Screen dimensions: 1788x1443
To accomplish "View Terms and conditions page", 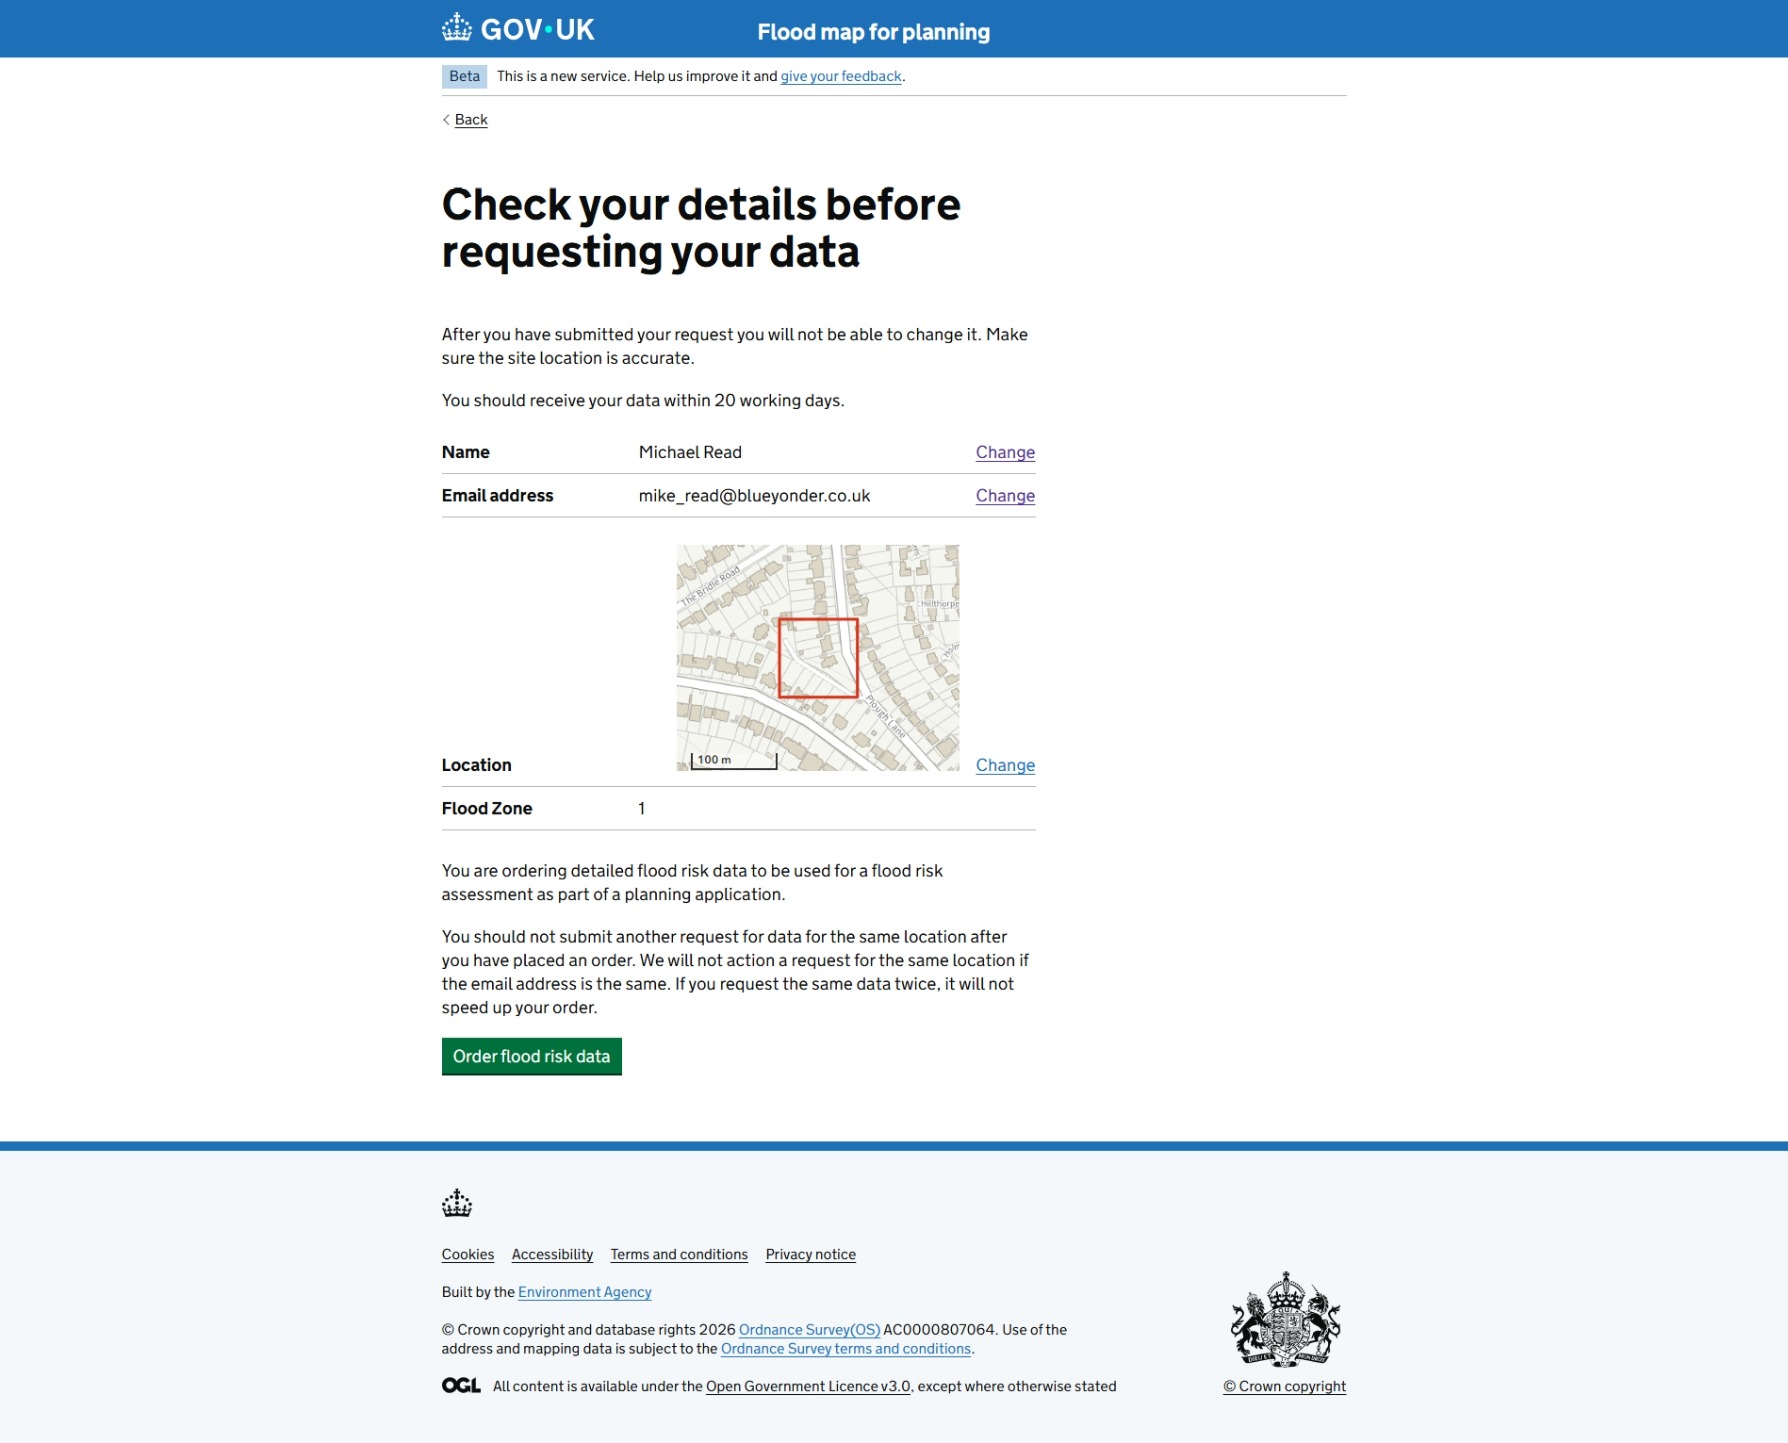I will tap(679, 1255).
